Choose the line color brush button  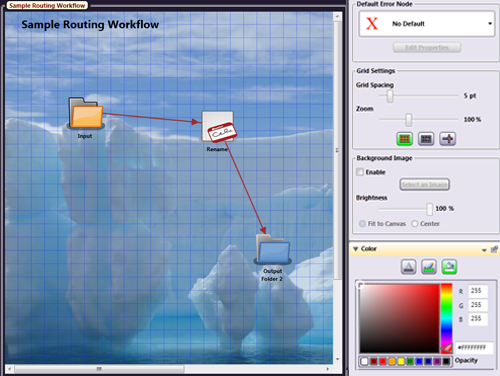click(429, 267)
